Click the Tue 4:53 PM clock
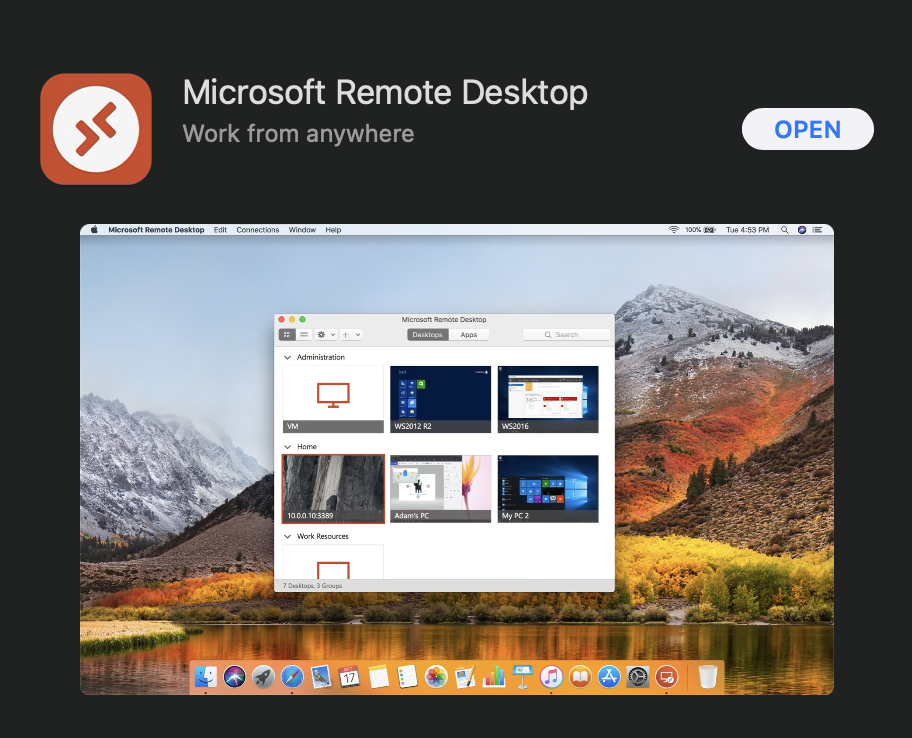912x738 pixels. 747,230
